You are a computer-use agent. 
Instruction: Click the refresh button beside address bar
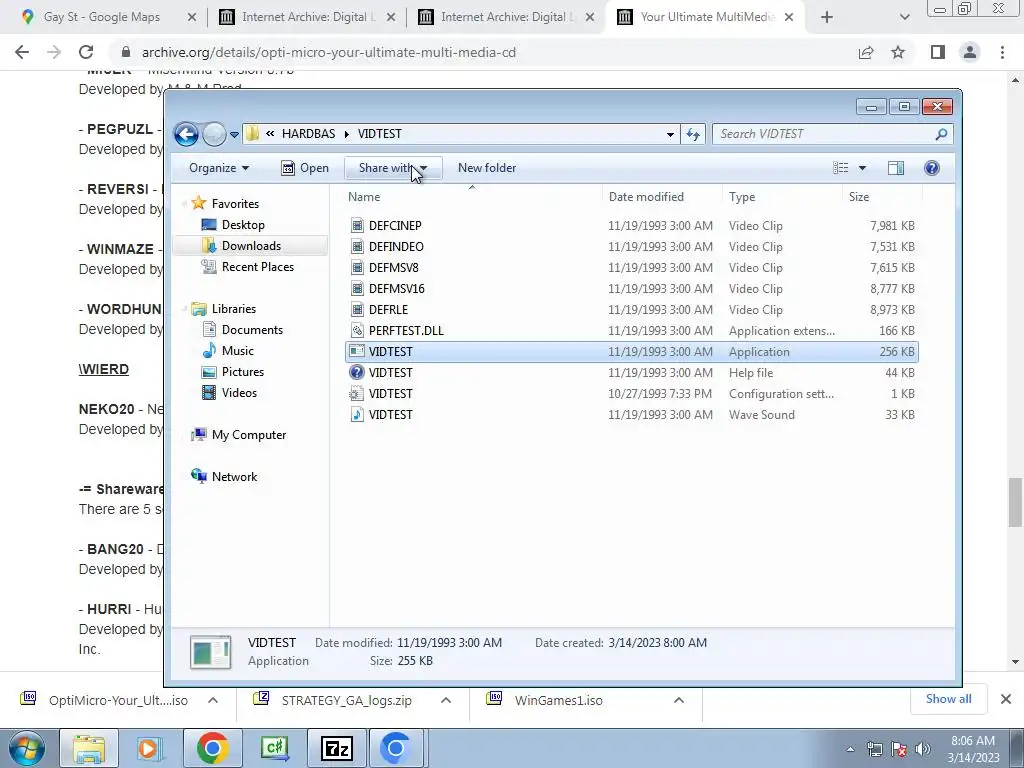[x=692, y=135]
